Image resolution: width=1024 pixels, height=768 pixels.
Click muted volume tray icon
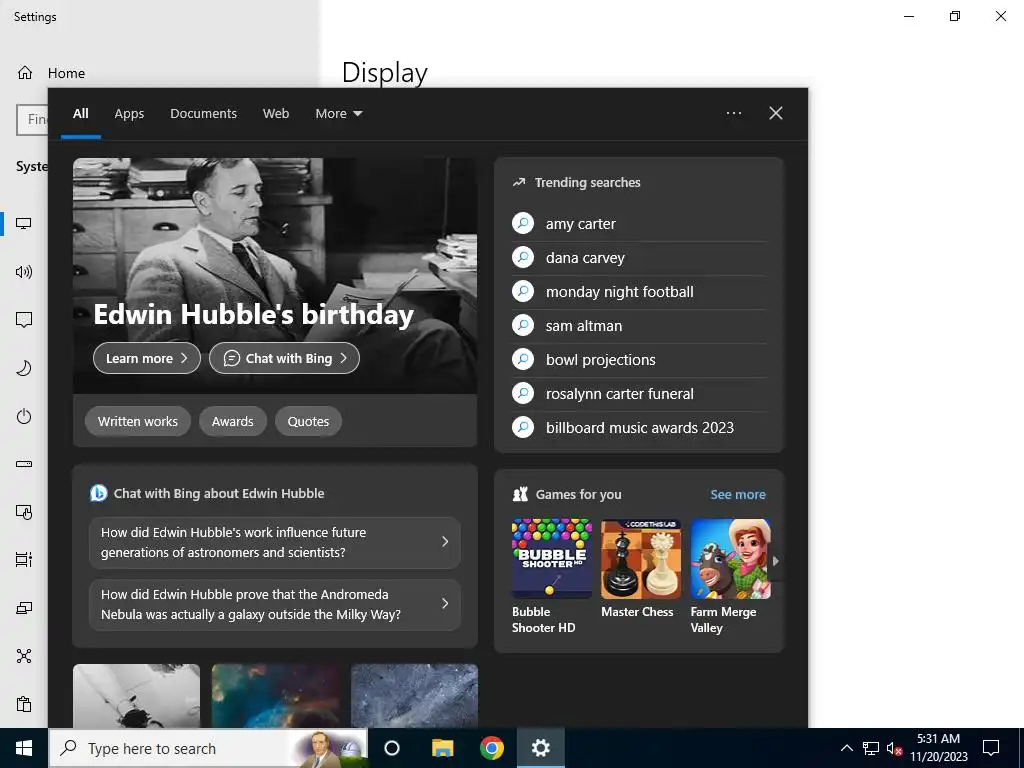coord(895,748)
